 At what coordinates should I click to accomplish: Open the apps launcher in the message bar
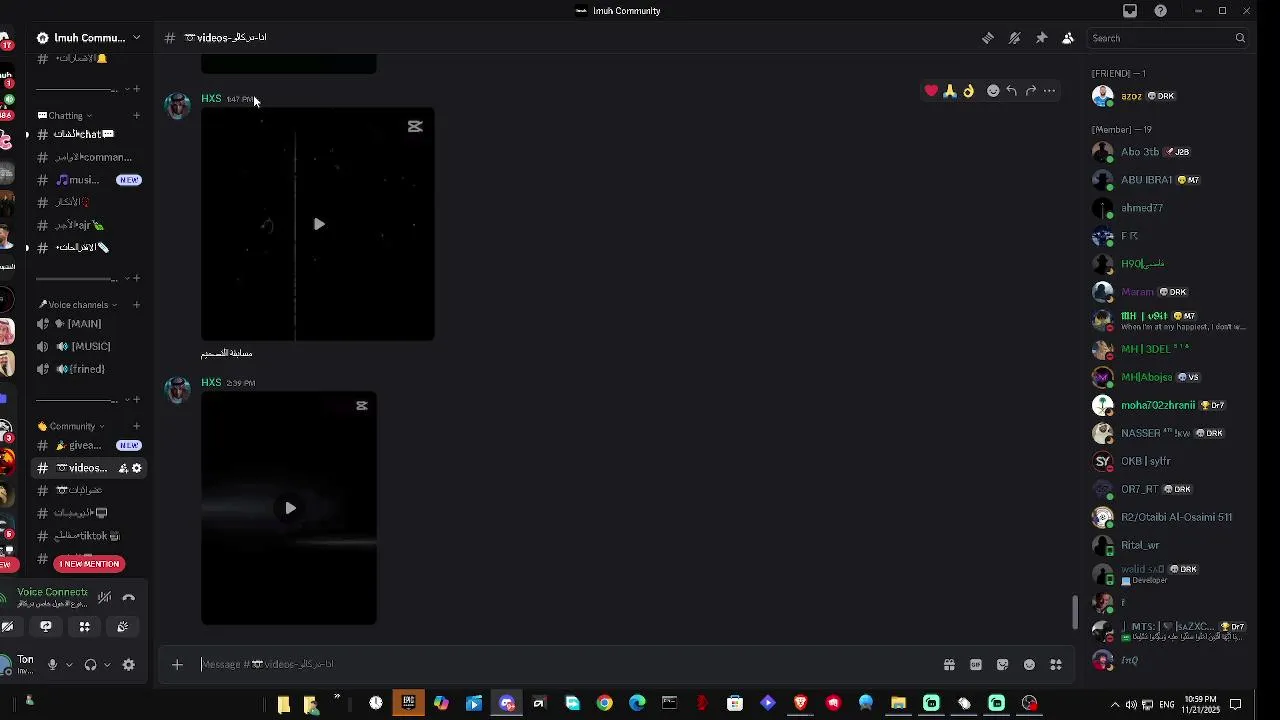[1056, 665]
